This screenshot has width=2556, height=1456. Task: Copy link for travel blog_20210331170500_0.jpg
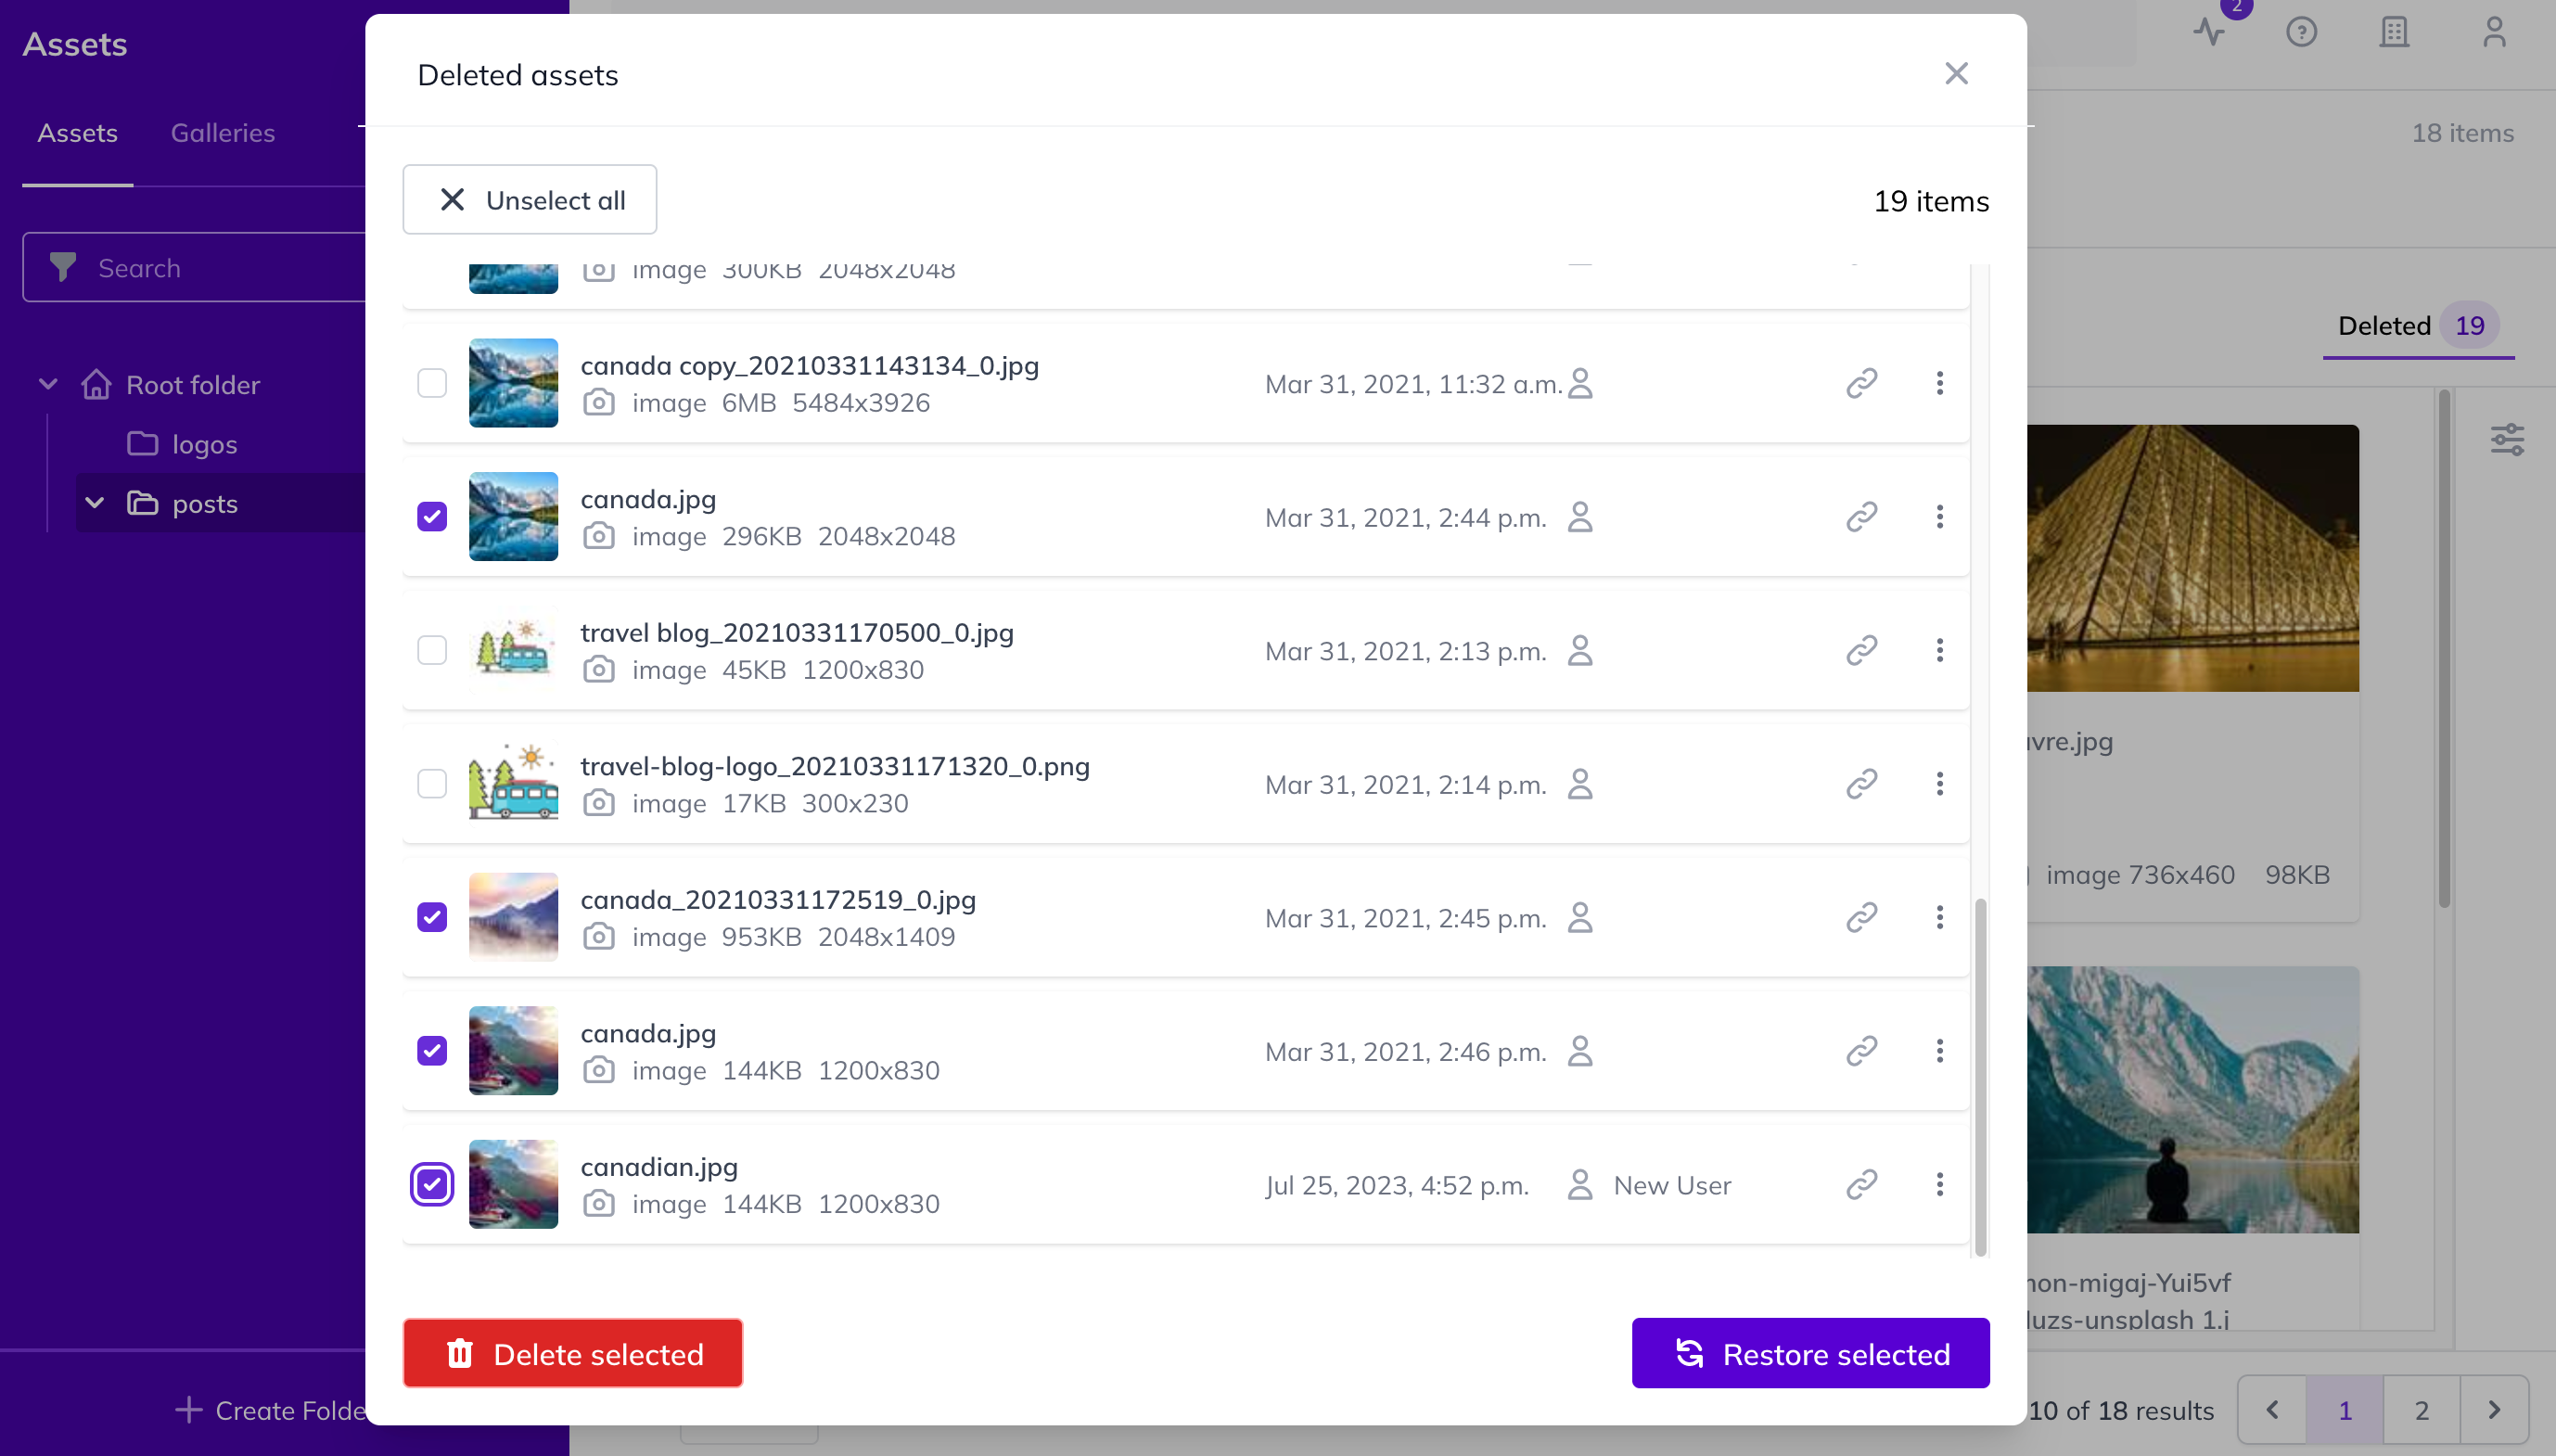pos(1861,650)
